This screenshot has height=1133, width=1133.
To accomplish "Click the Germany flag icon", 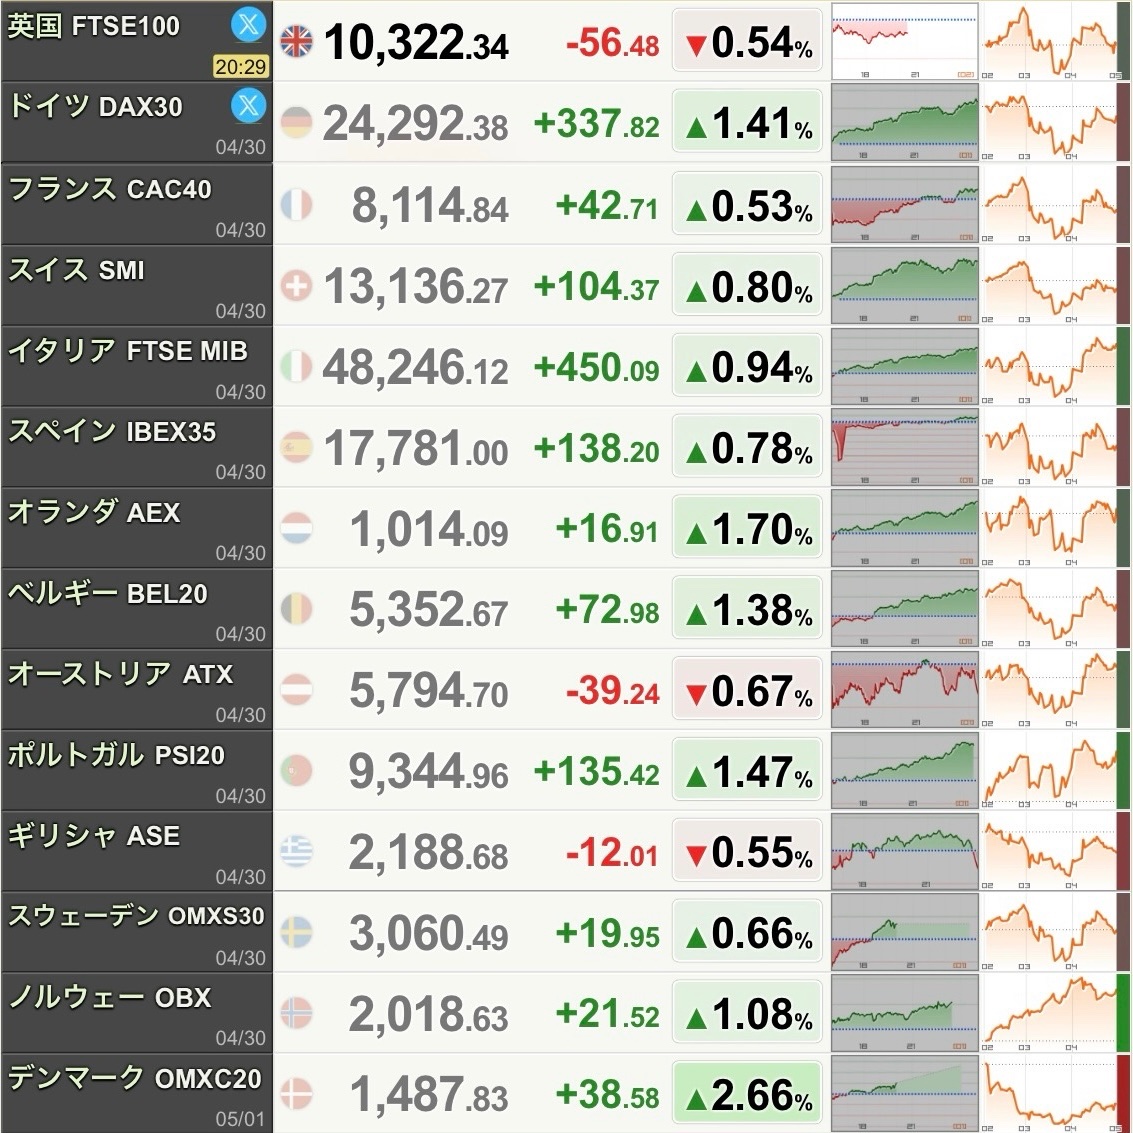I will (296, 123).
